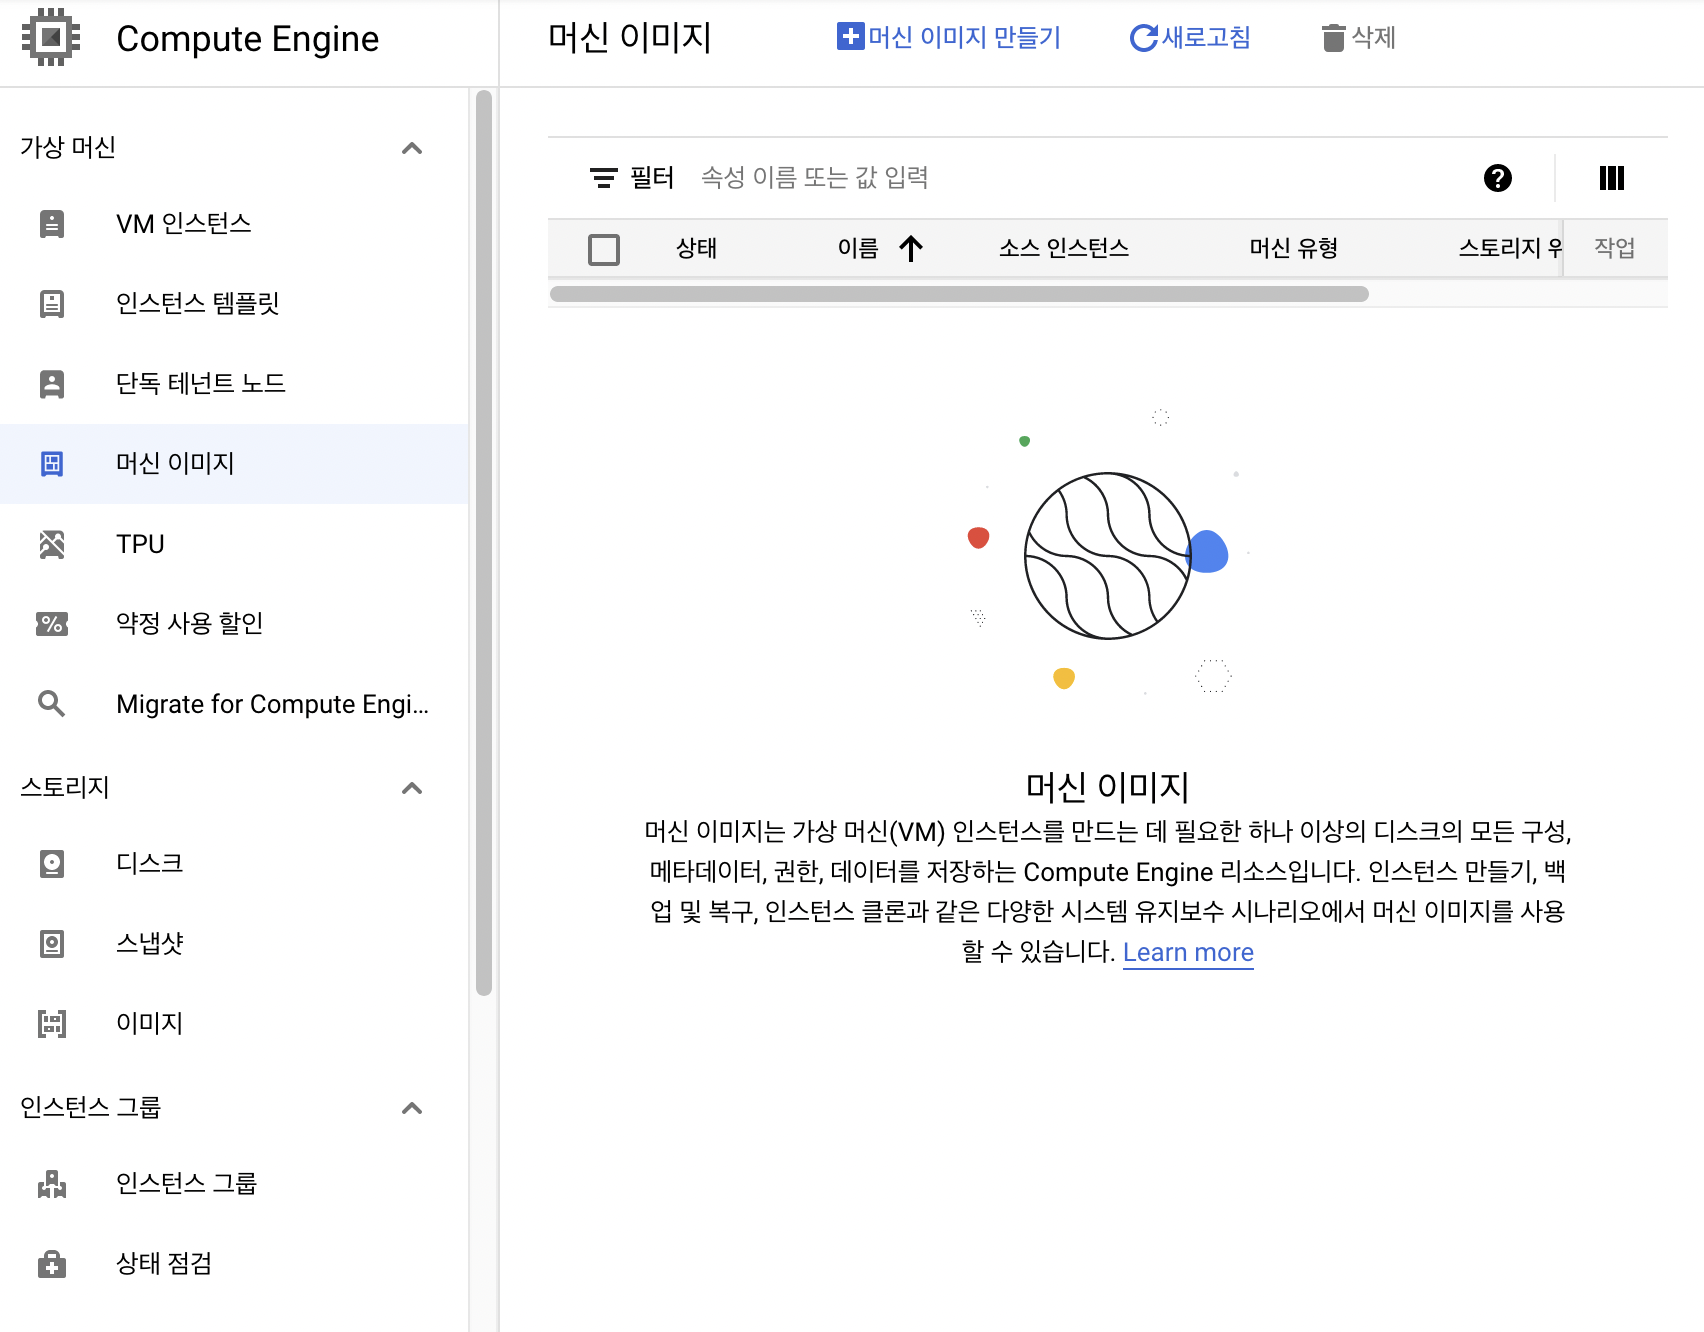Click the TPU sidebar icon
Screen dimensions: 1704x1332
coord(52,544)
